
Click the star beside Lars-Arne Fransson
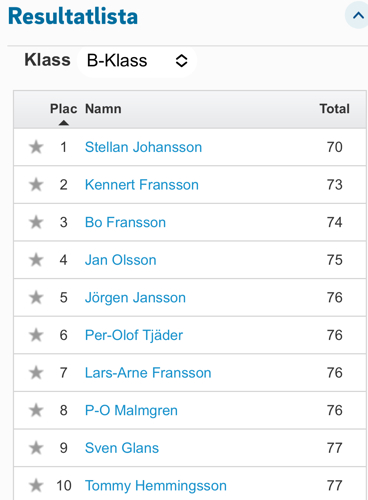[x=36, y=373]
